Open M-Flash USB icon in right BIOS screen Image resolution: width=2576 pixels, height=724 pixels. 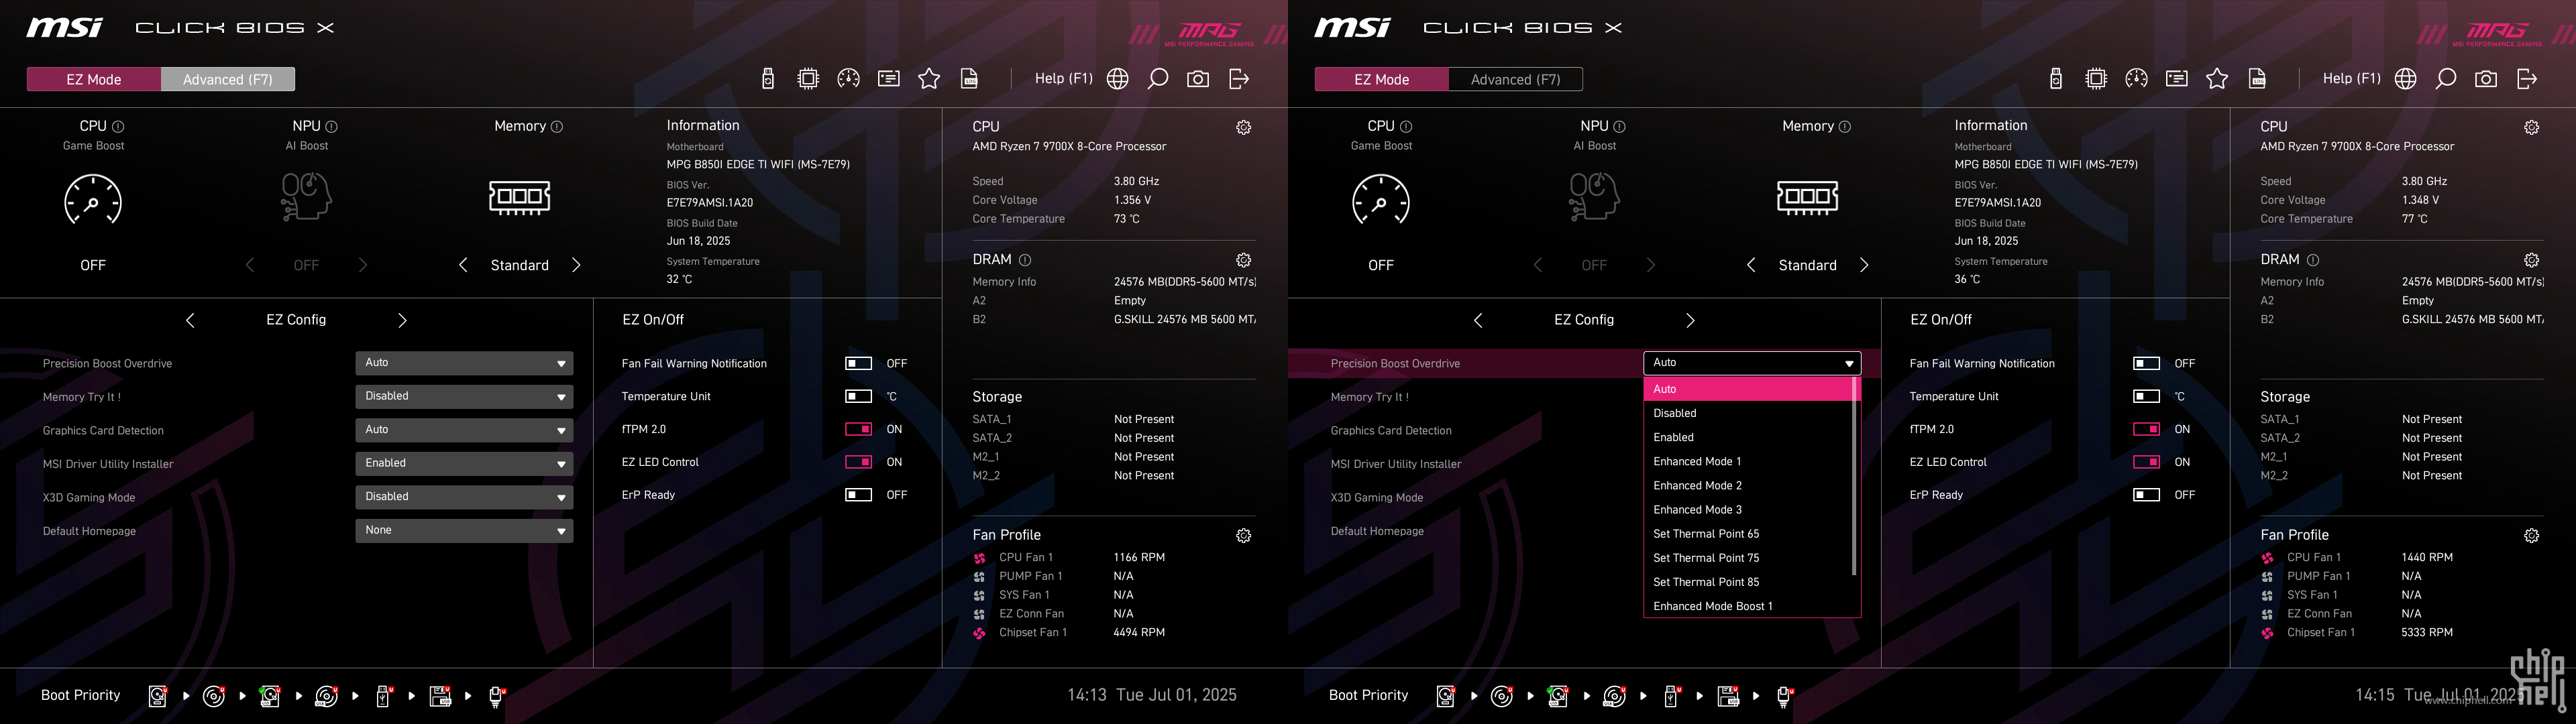pyautogui.click(x=2055, y=79)
